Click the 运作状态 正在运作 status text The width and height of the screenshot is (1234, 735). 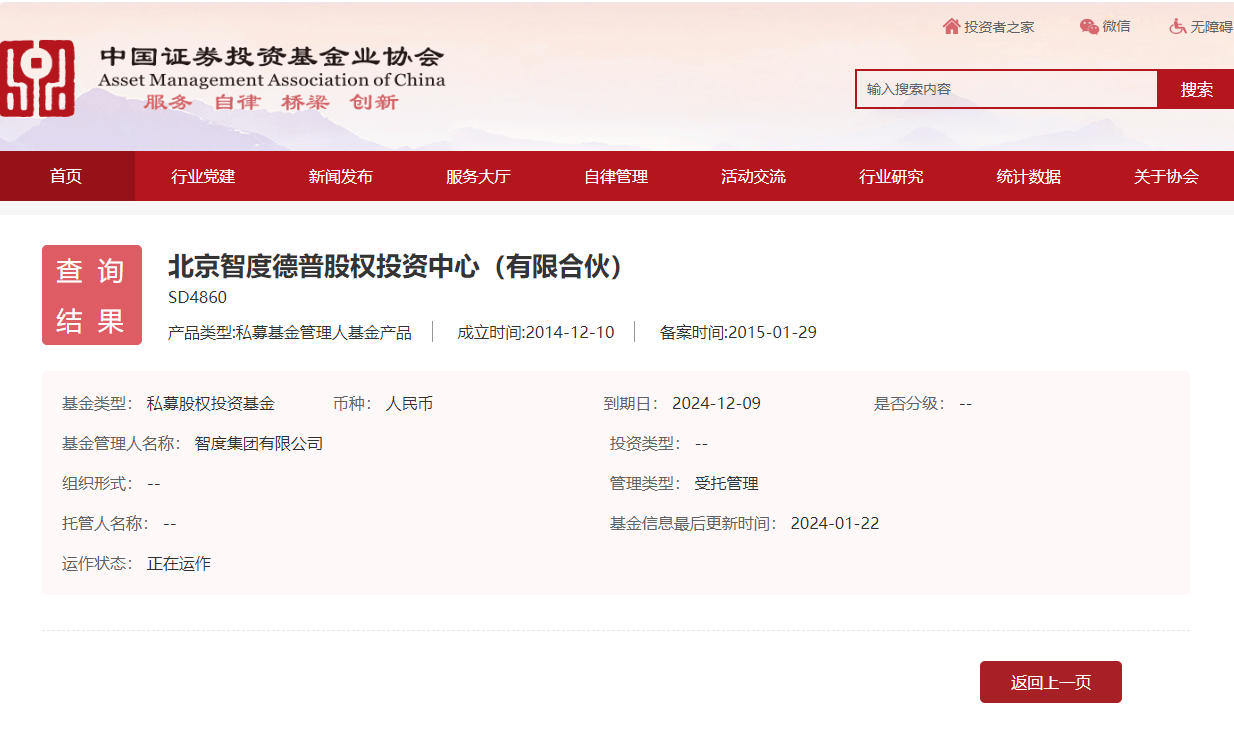[x=136, y=563]
